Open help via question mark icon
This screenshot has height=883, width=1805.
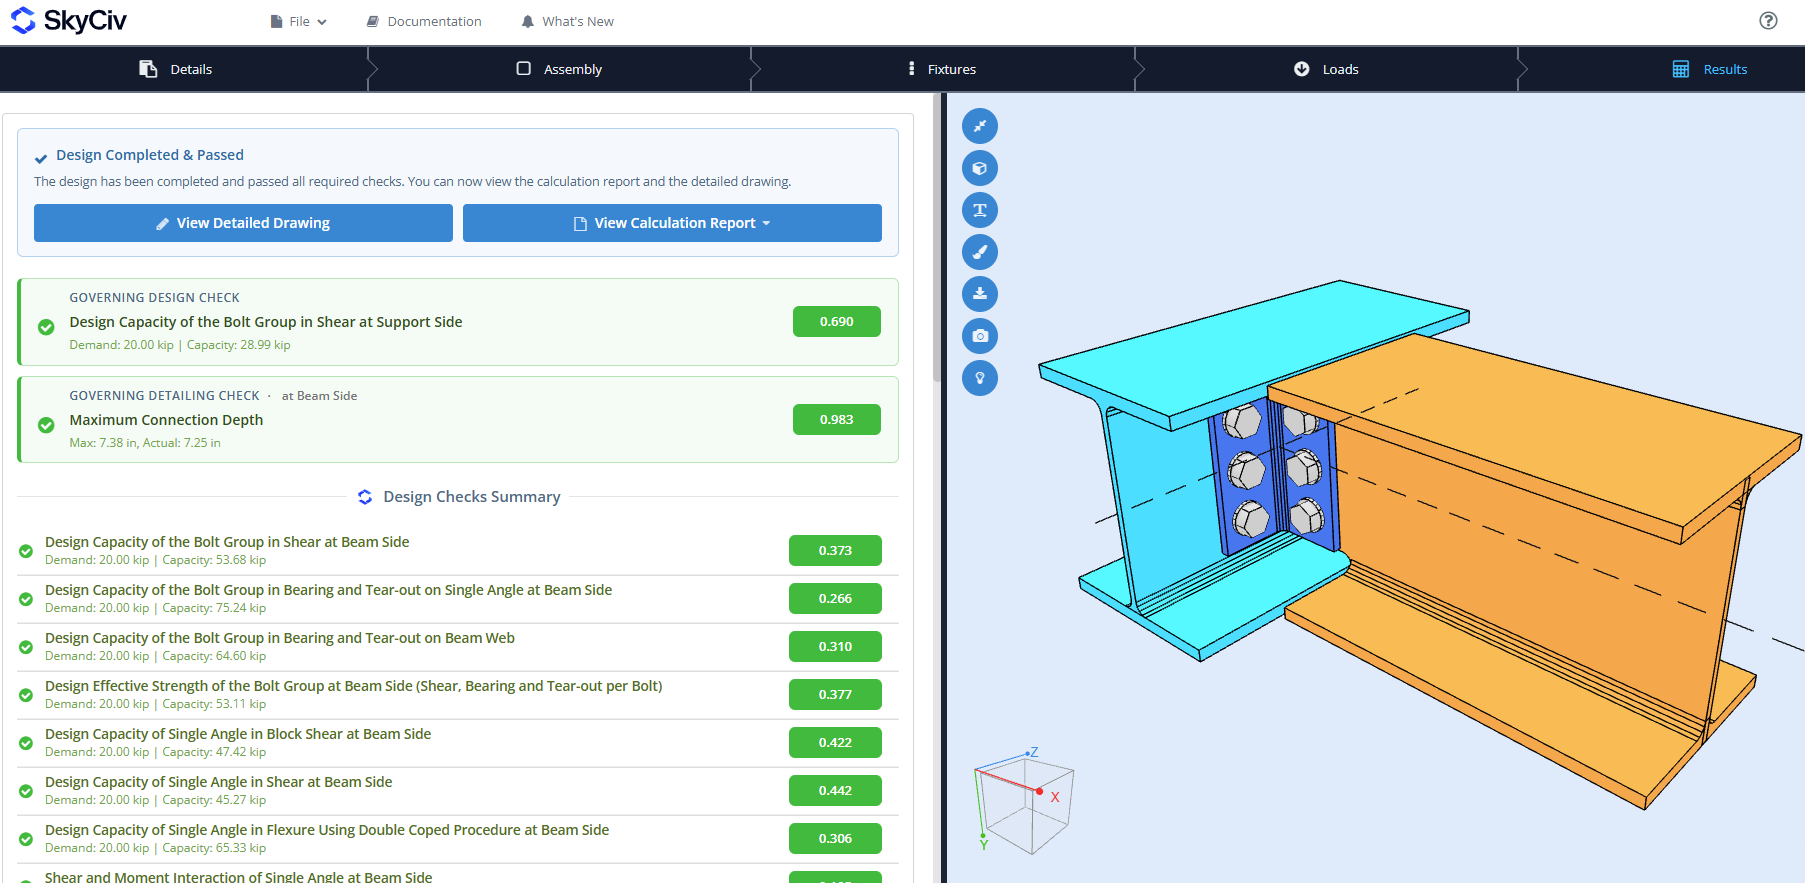tap(1768, 21)
